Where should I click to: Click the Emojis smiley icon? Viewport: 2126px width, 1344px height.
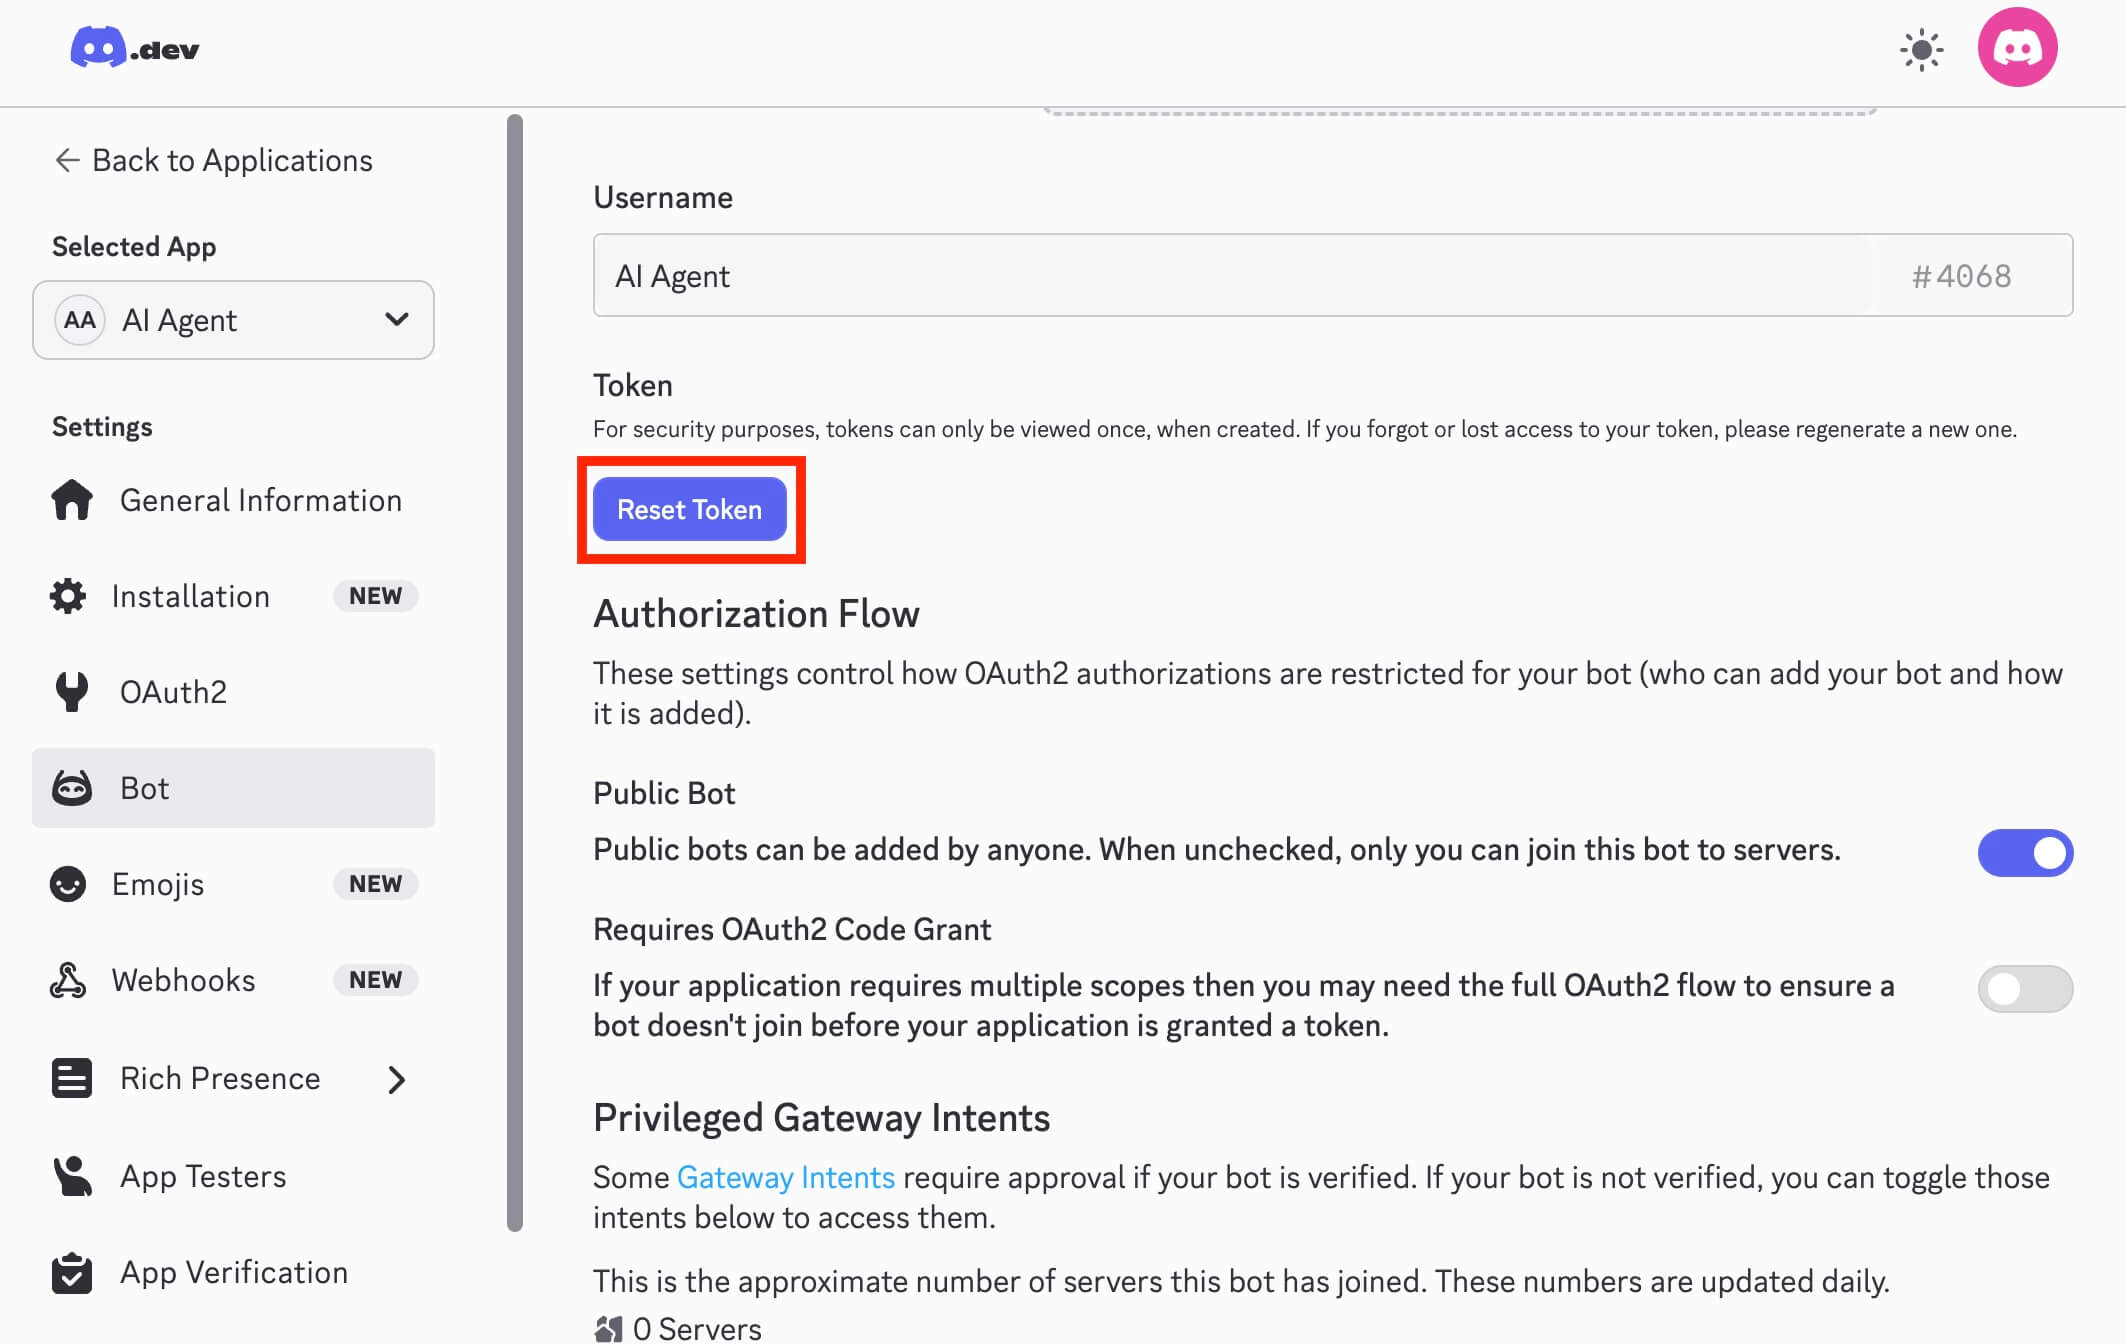pyautogui.click(x=68, y=884)
